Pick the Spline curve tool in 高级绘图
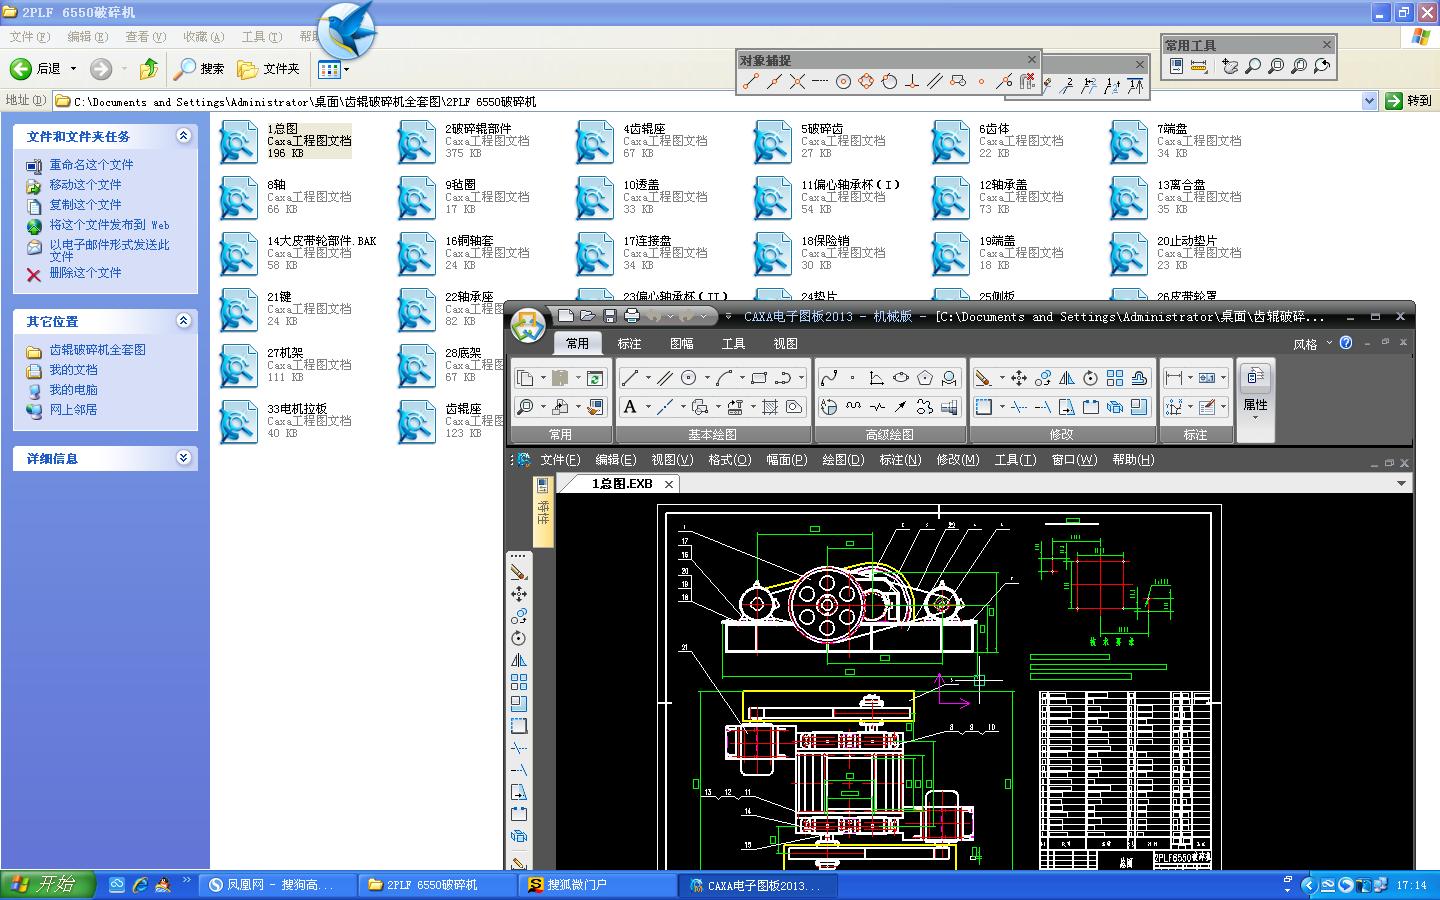Screen dimensions: 1440x900 [829, 378]
